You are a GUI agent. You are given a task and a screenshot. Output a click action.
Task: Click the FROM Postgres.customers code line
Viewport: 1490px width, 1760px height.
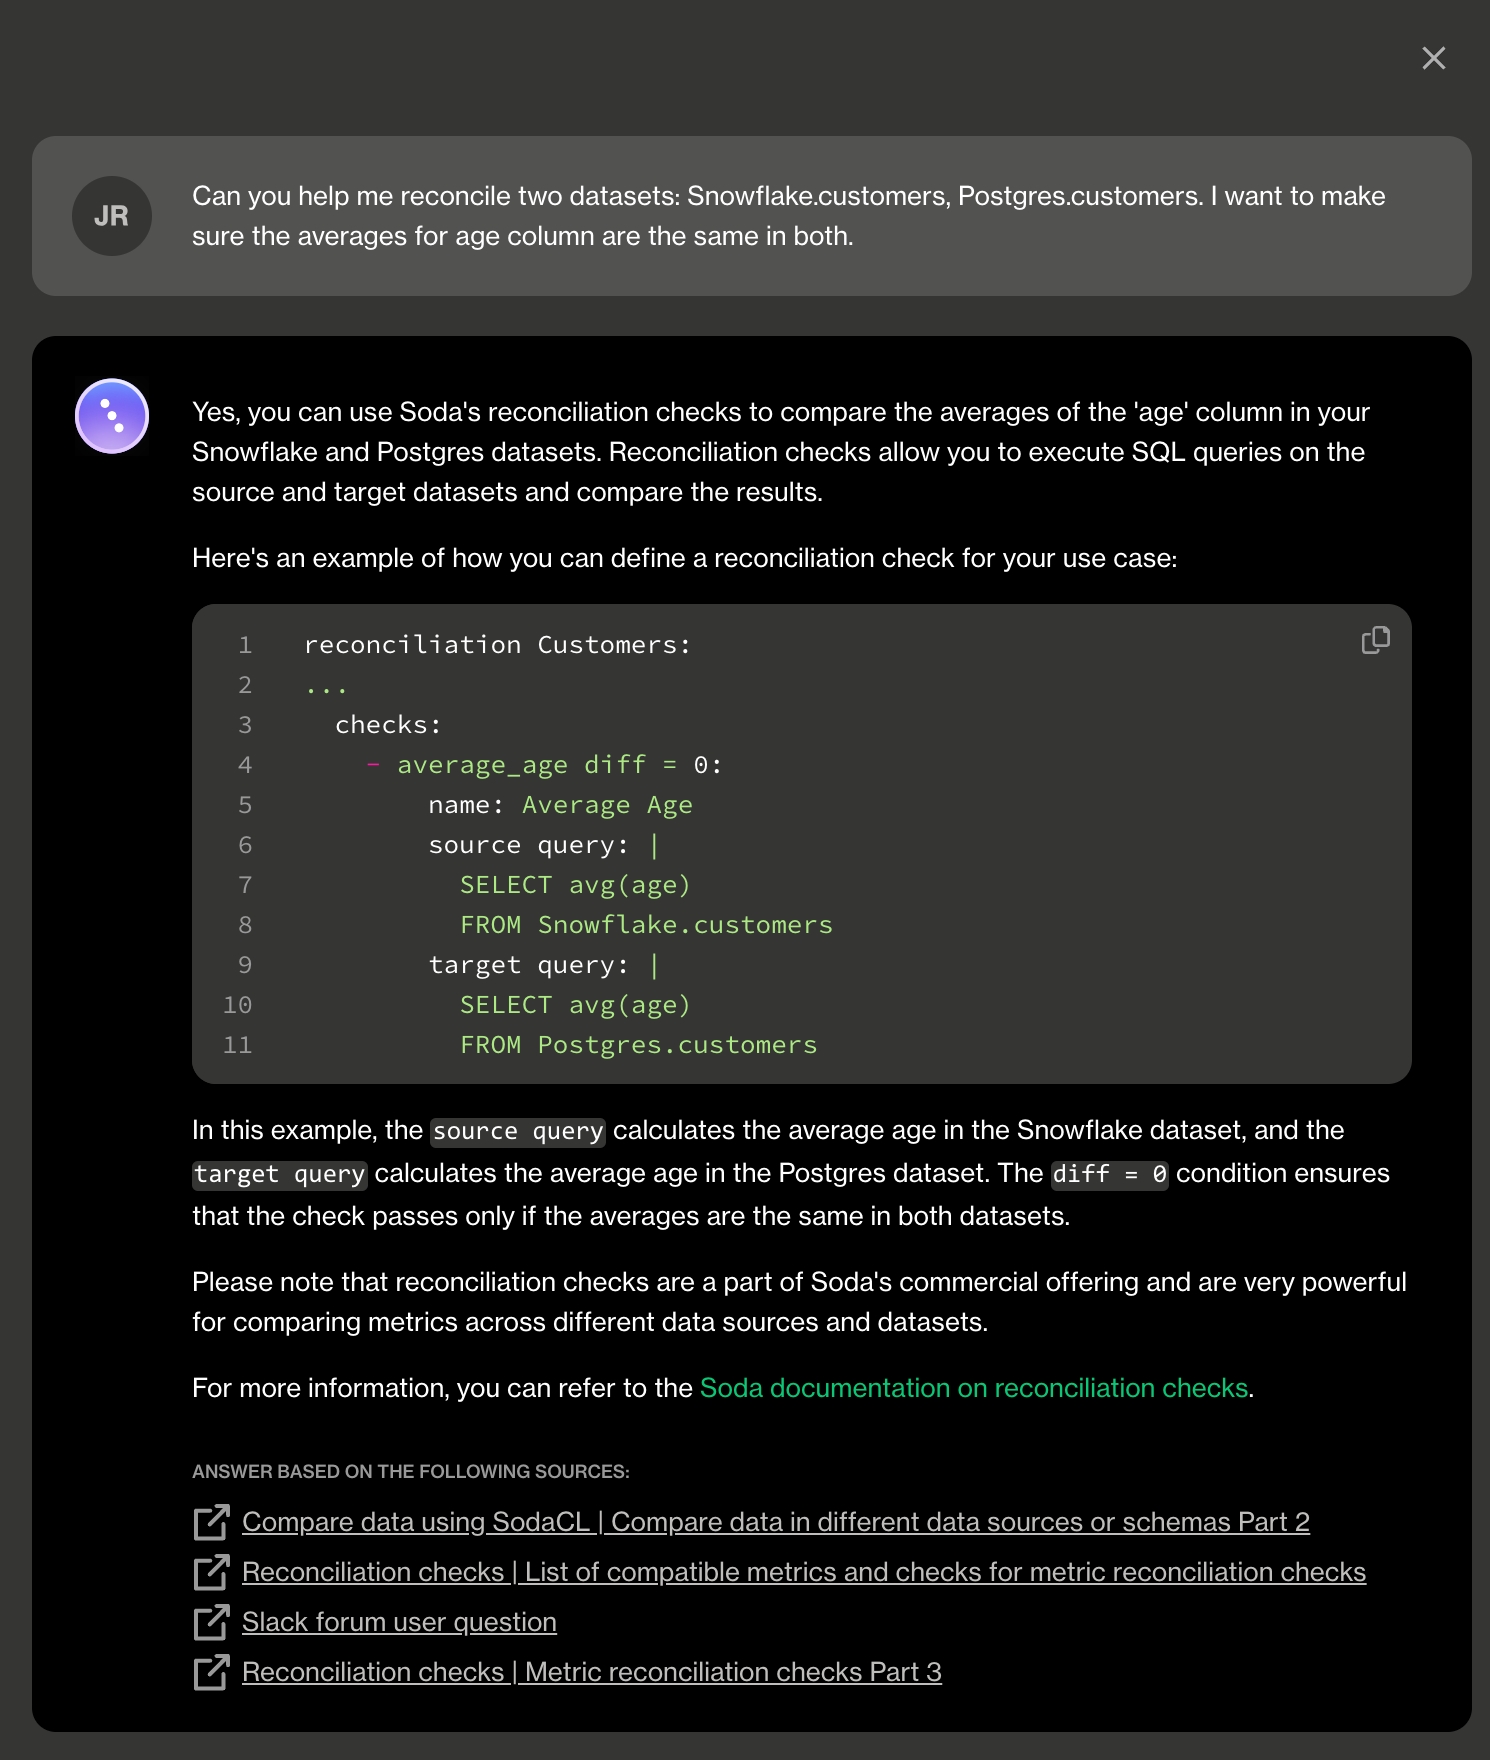(x=638, y=1045)
